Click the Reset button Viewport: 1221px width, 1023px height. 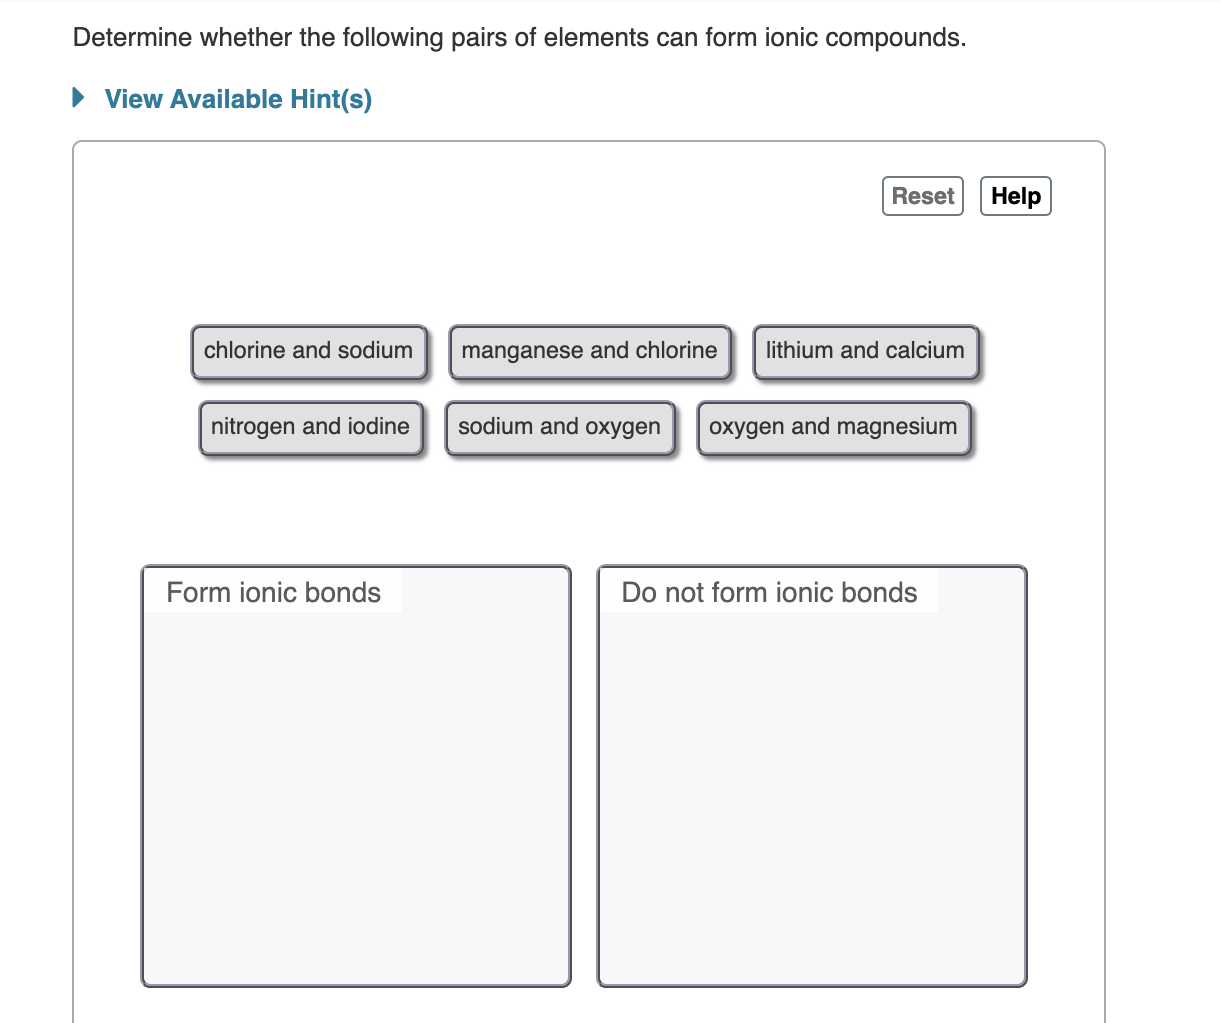pyautogui.click(x=922, y=196)
